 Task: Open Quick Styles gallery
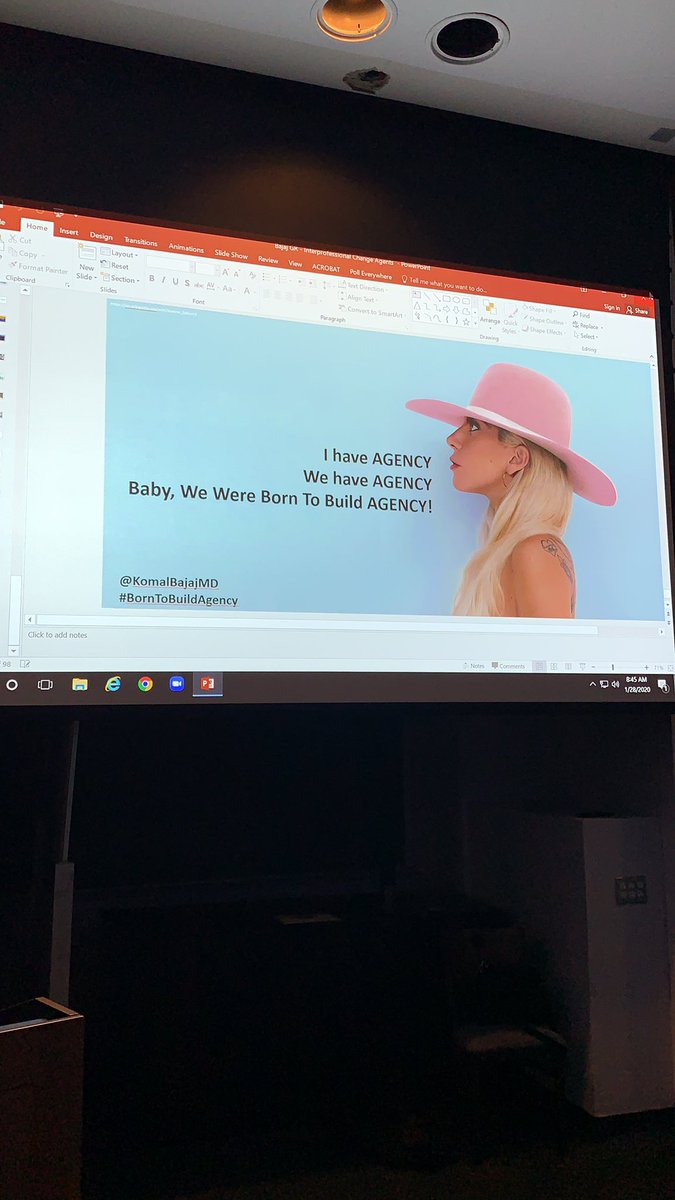point(510,319)
